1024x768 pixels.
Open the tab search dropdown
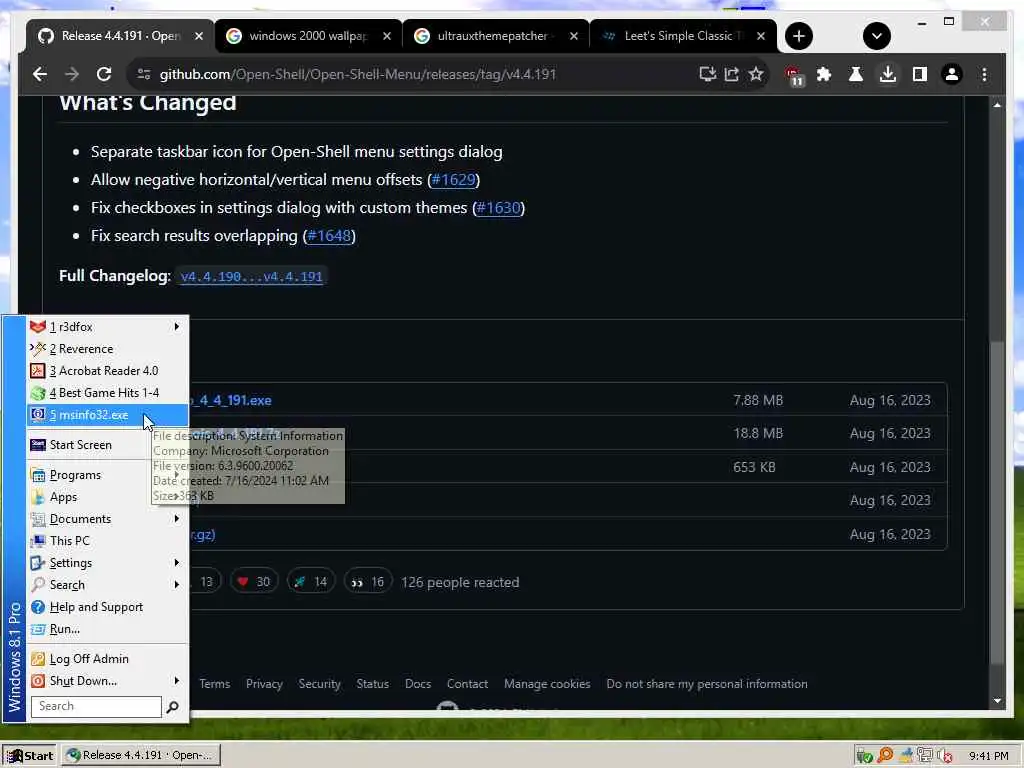[x=876, y=36]
